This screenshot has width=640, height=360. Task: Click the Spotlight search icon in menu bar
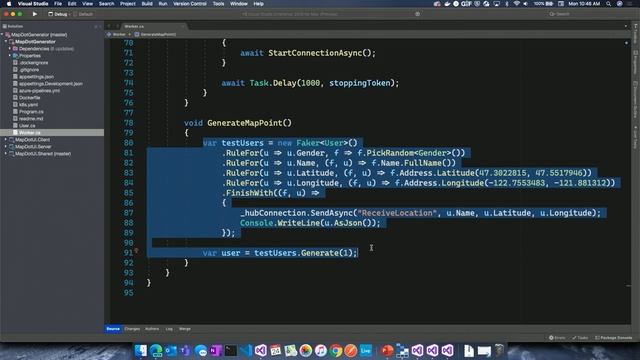[609, 4]
